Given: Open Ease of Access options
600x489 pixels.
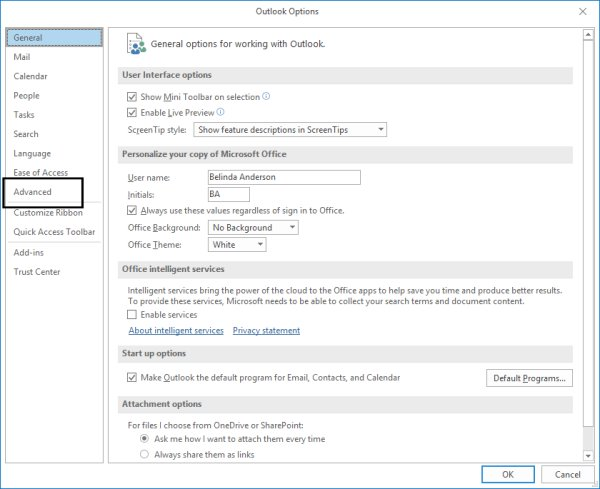Looking at the screenshot, I should pos(54,173).
